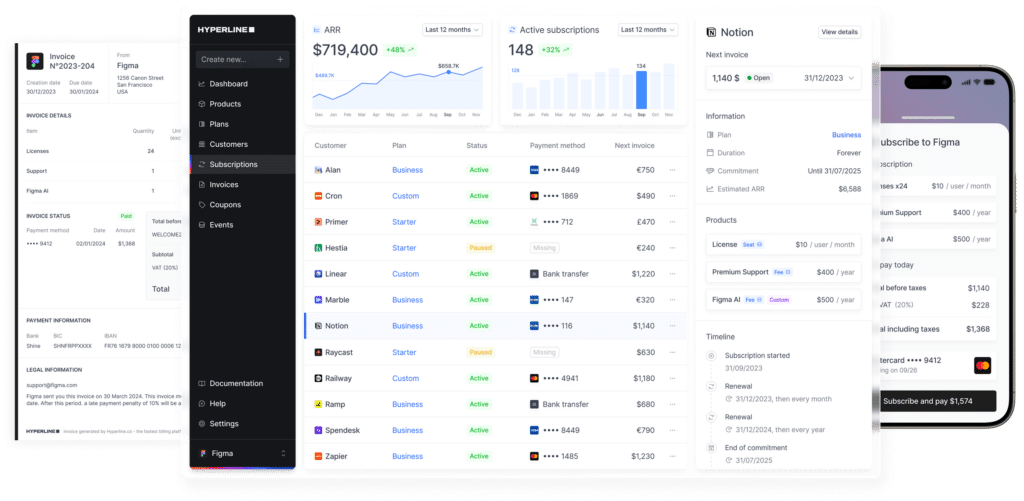Click the Invoices icon in sidebar
1024x501 pixels.
[202, 185]
